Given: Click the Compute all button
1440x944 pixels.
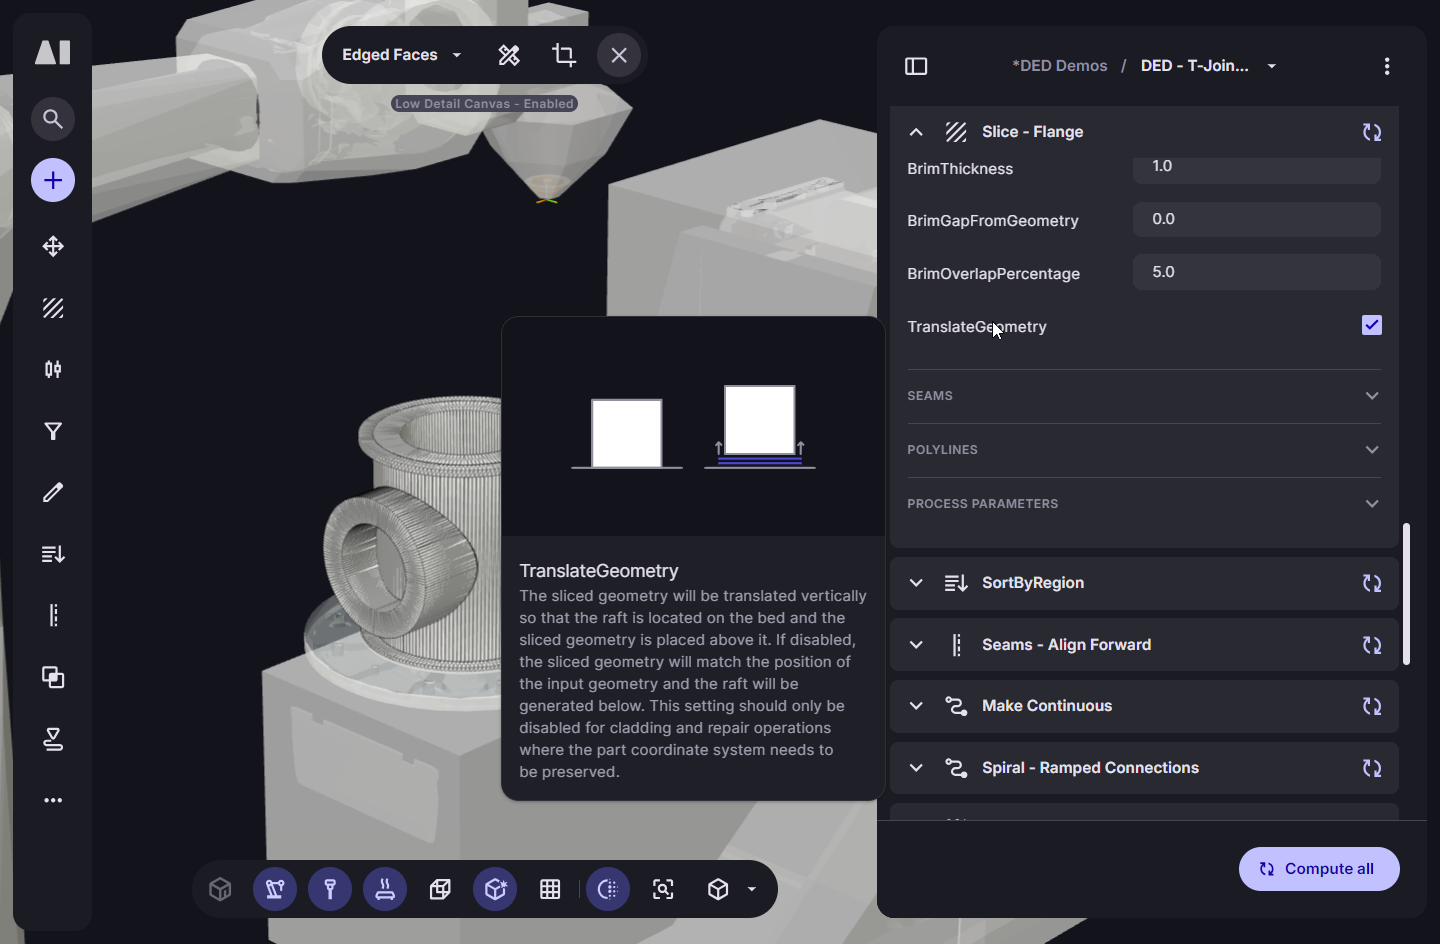Looking at the screenshot, I should coord(1318,869).
